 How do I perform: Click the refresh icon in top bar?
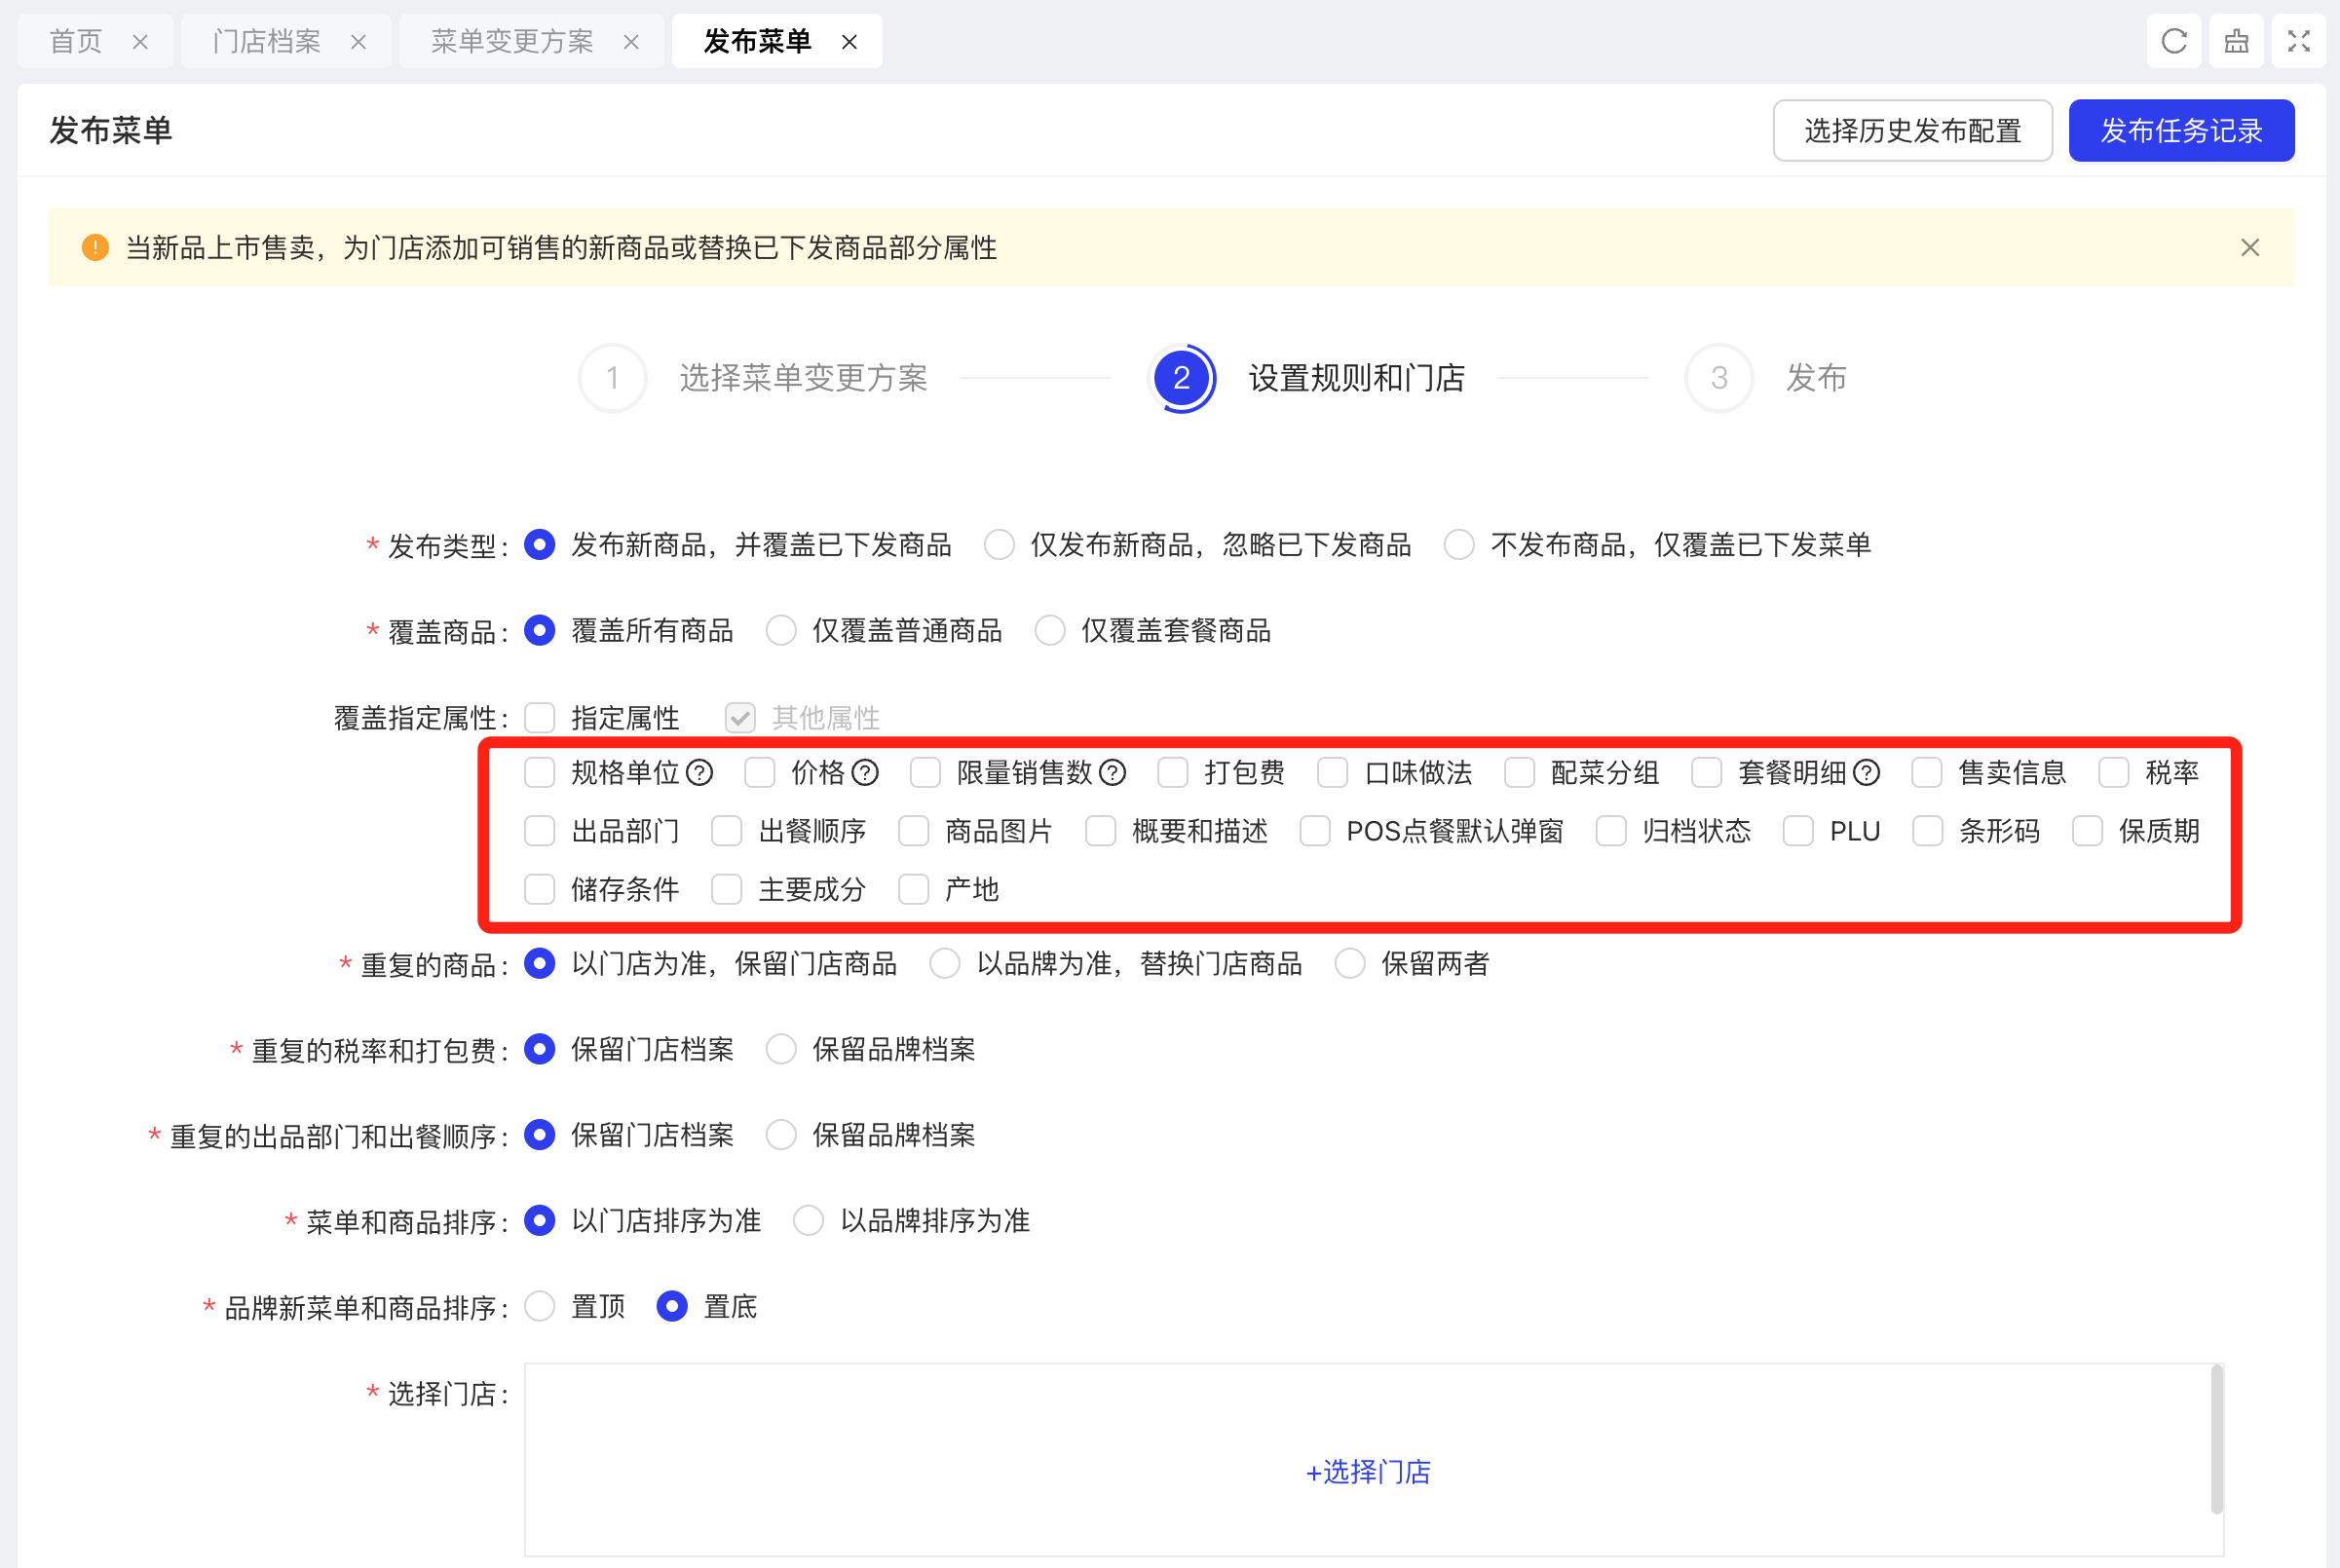[x=2173, y=41]
